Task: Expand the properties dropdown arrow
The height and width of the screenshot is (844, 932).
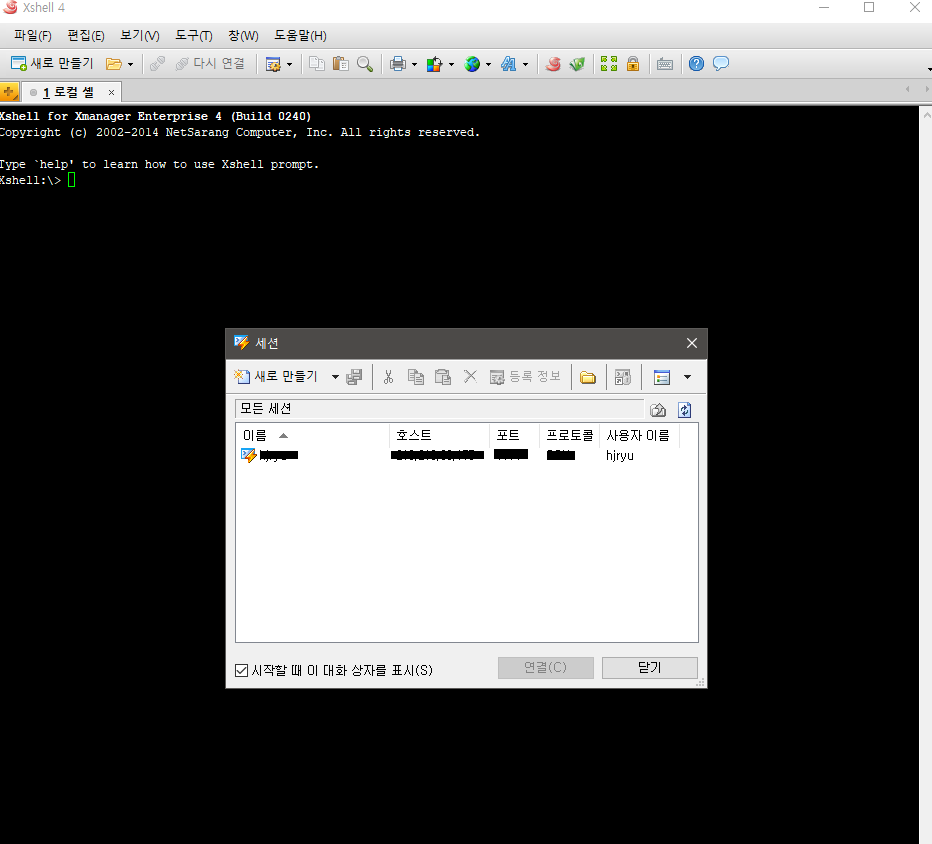Action: tap(289, 64)
